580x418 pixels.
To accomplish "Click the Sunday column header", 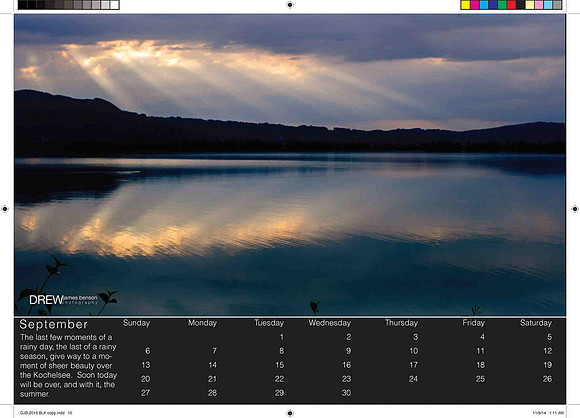I will (x=136, y=323).
